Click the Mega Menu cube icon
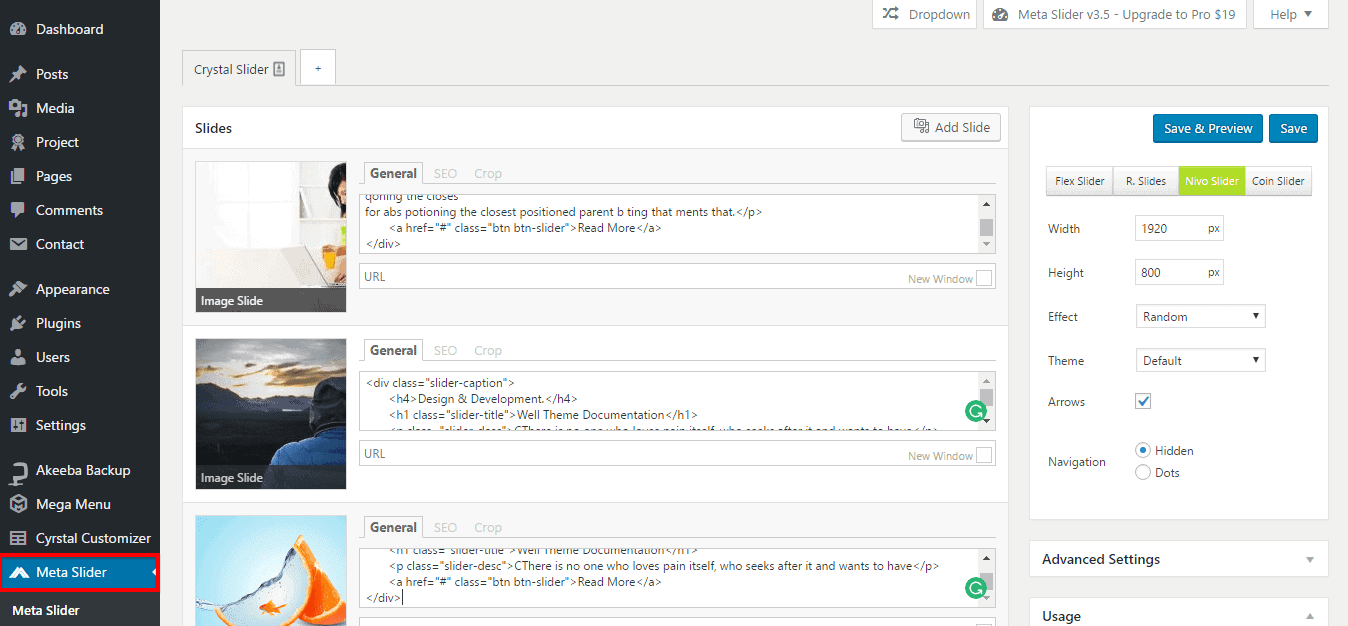 (18, 504)
